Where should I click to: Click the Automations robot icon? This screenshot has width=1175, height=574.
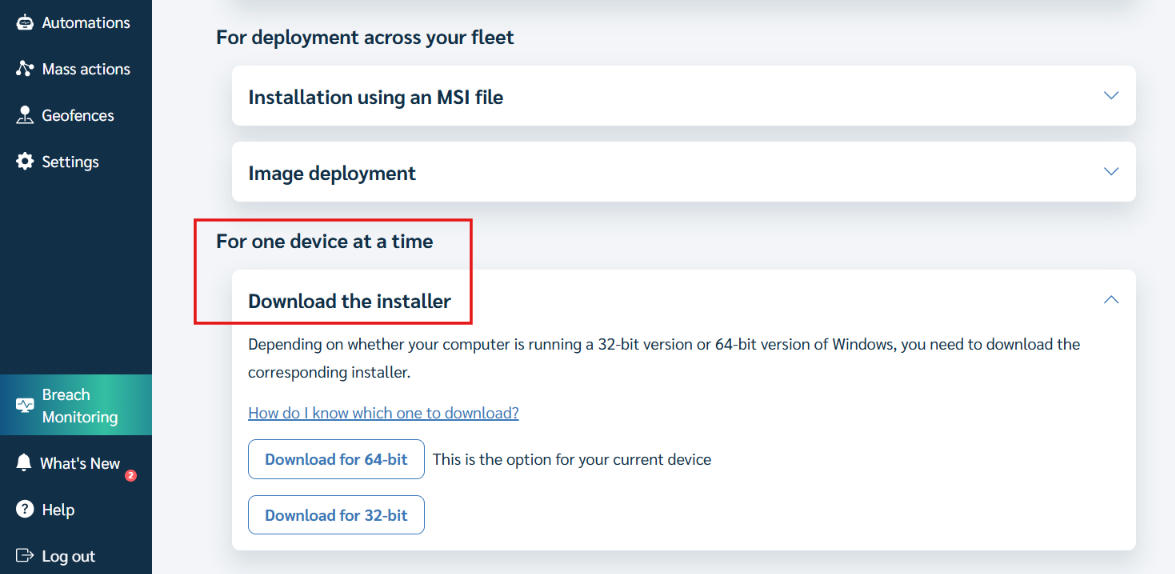[x=25, y=23]
